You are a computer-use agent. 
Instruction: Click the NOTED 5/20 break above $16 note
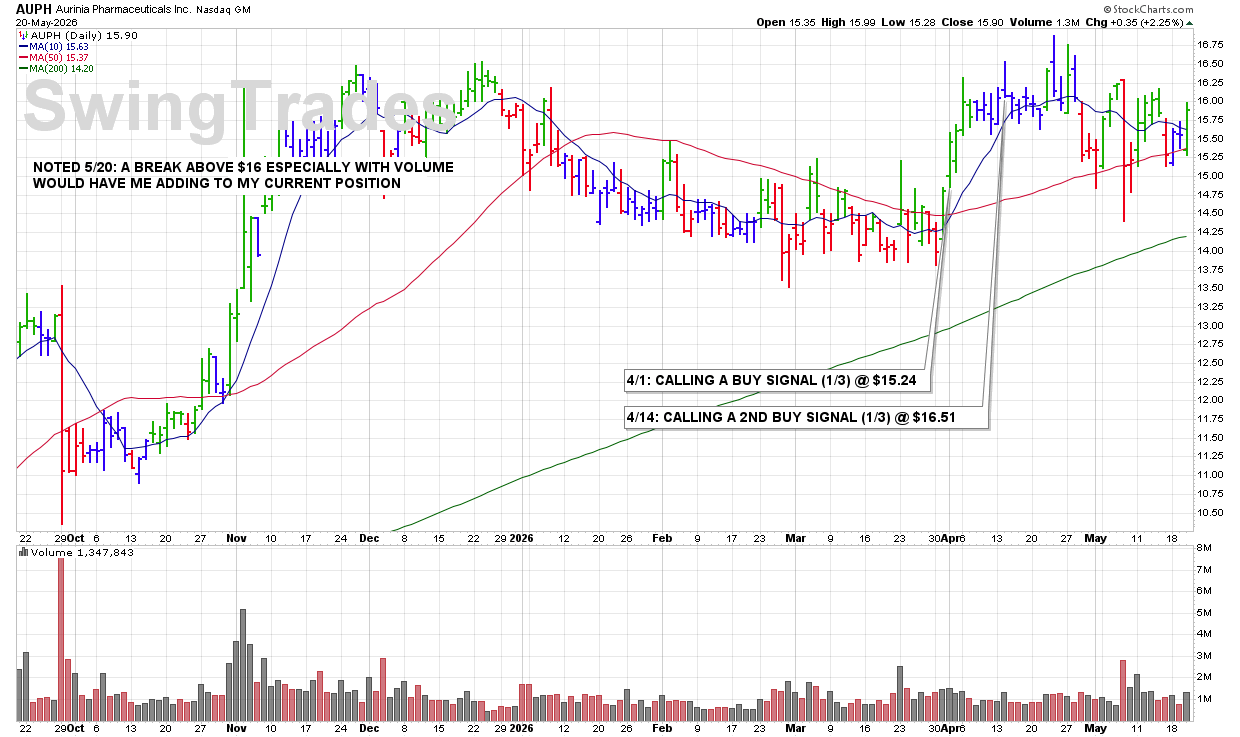pyautogui.click(x=243, y=175)
